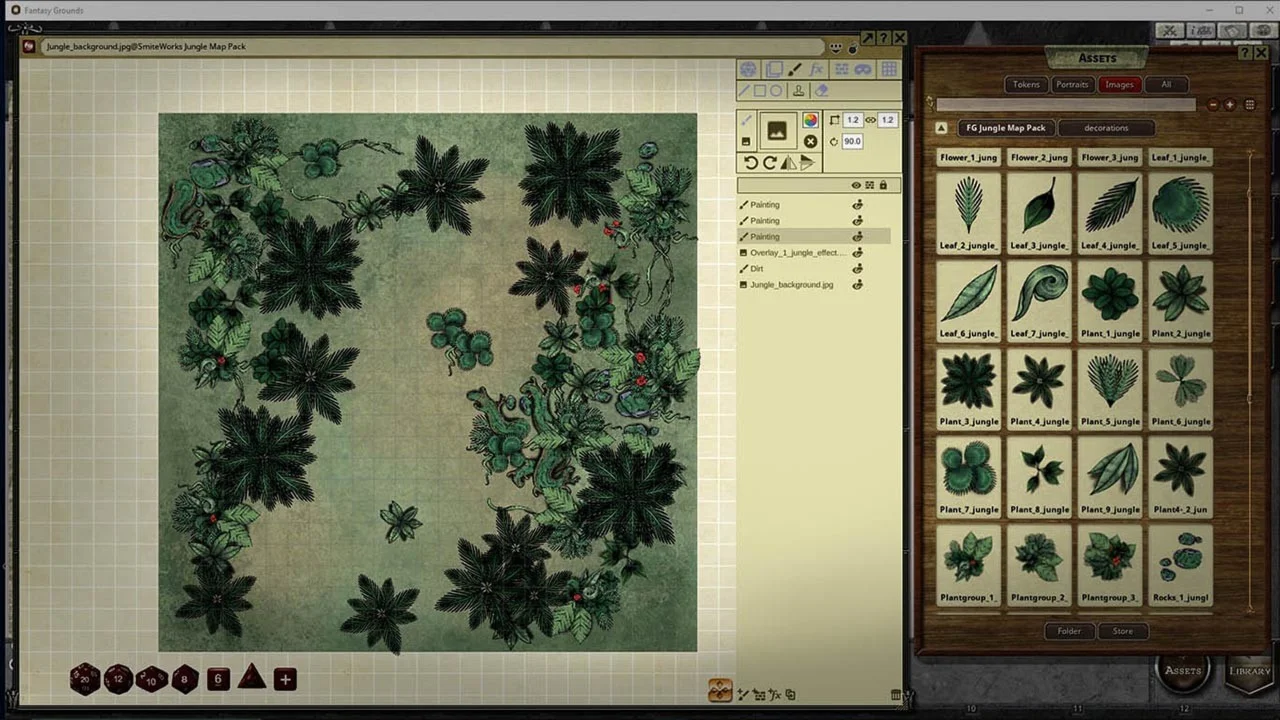This screenshot has width=1280, height=720.
Task: Switch to Portraits tab in Assets
Action: pyautogui.click(x=1072, y=84)
